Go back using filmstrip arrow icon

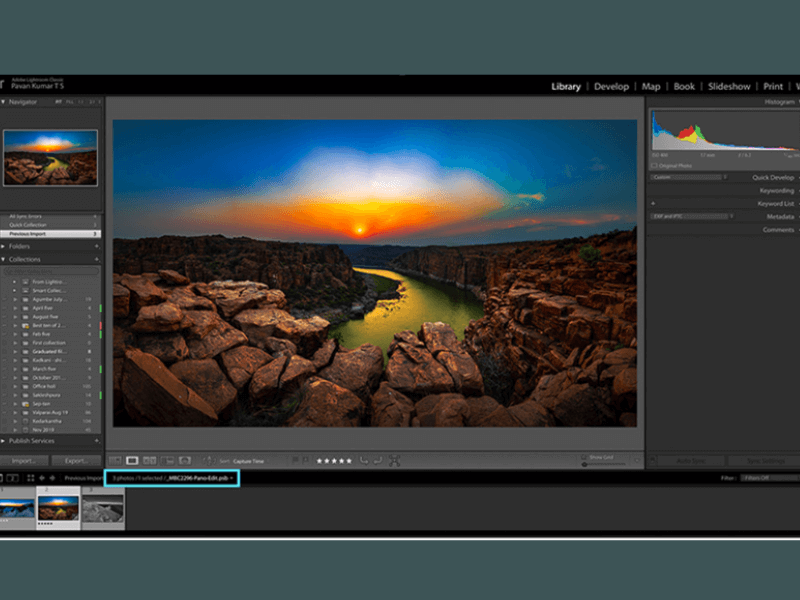43,478
